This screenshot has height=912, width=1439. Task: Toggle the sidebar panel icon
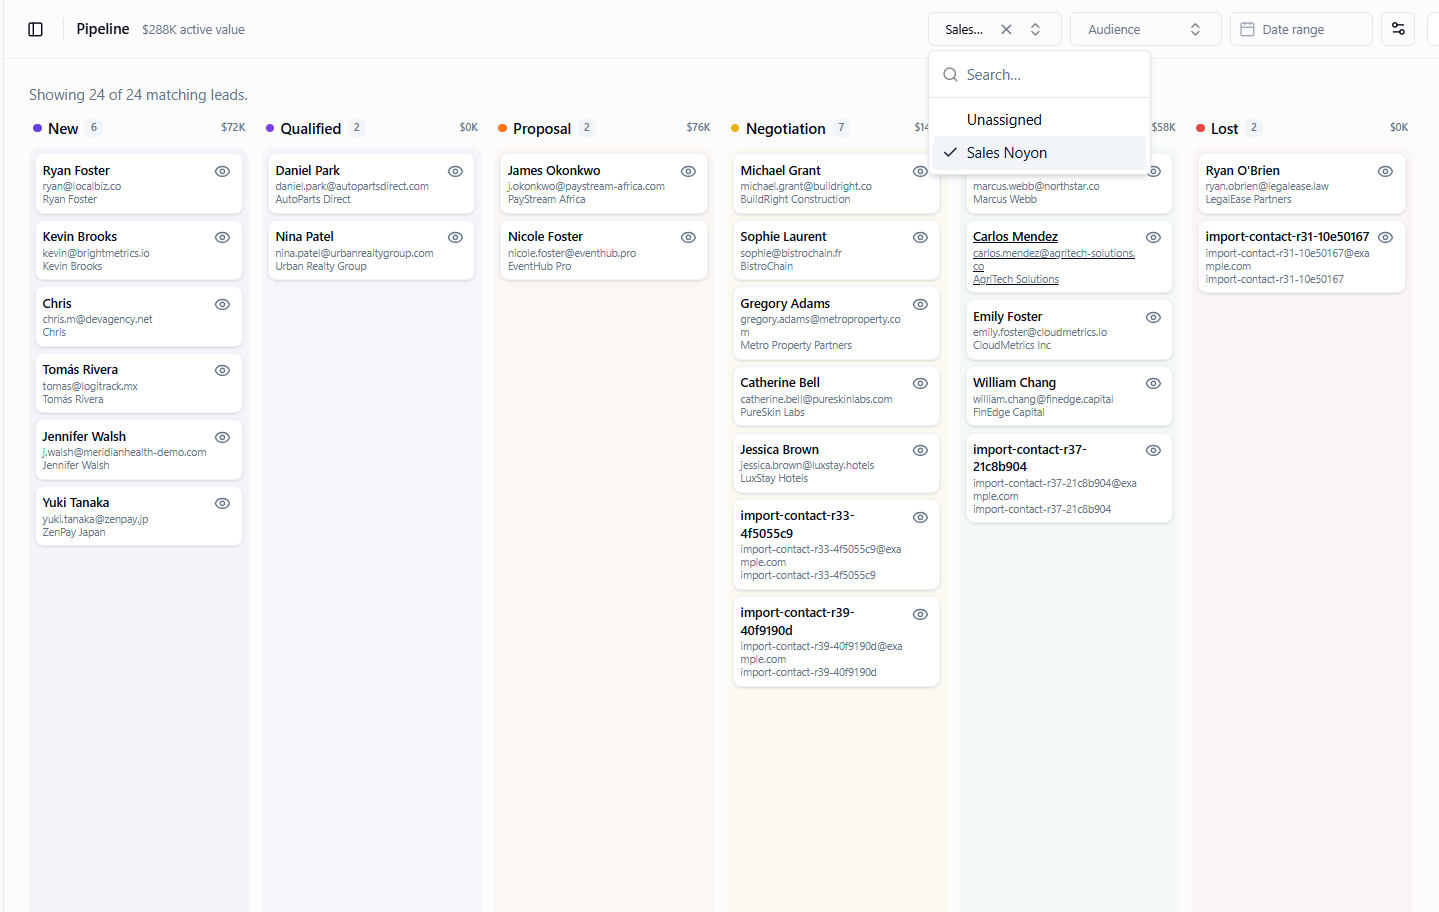(36, 29)
